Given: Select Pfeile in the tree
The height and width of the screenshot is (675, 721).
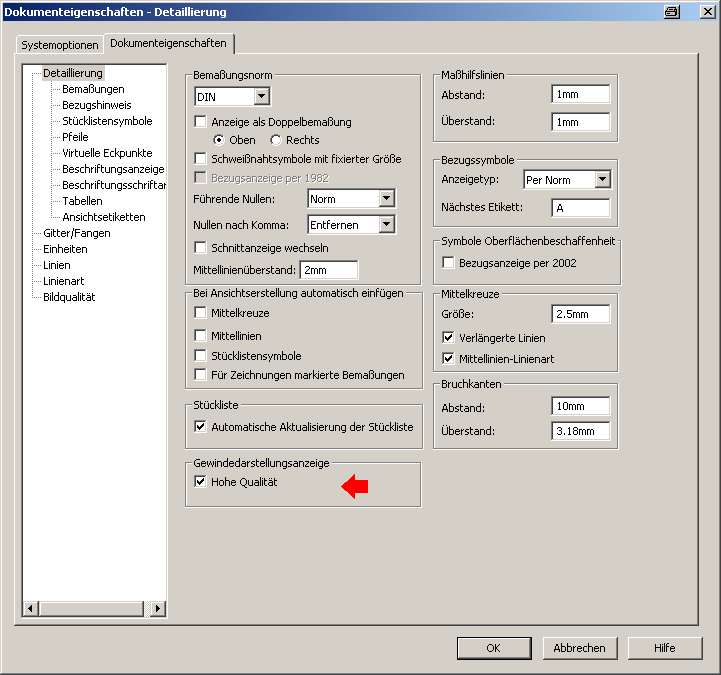Looking at the screenshot, I should tap(75, 137).
